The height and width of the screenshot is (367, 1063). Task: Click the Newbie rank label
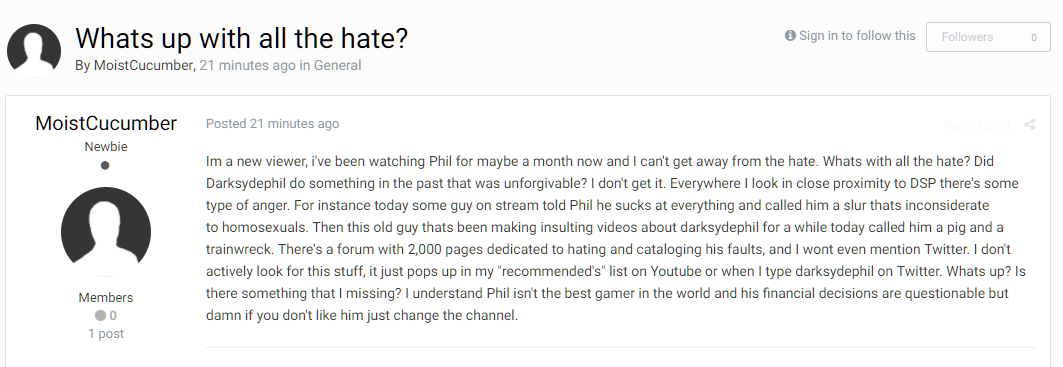[x=106, y=147]
